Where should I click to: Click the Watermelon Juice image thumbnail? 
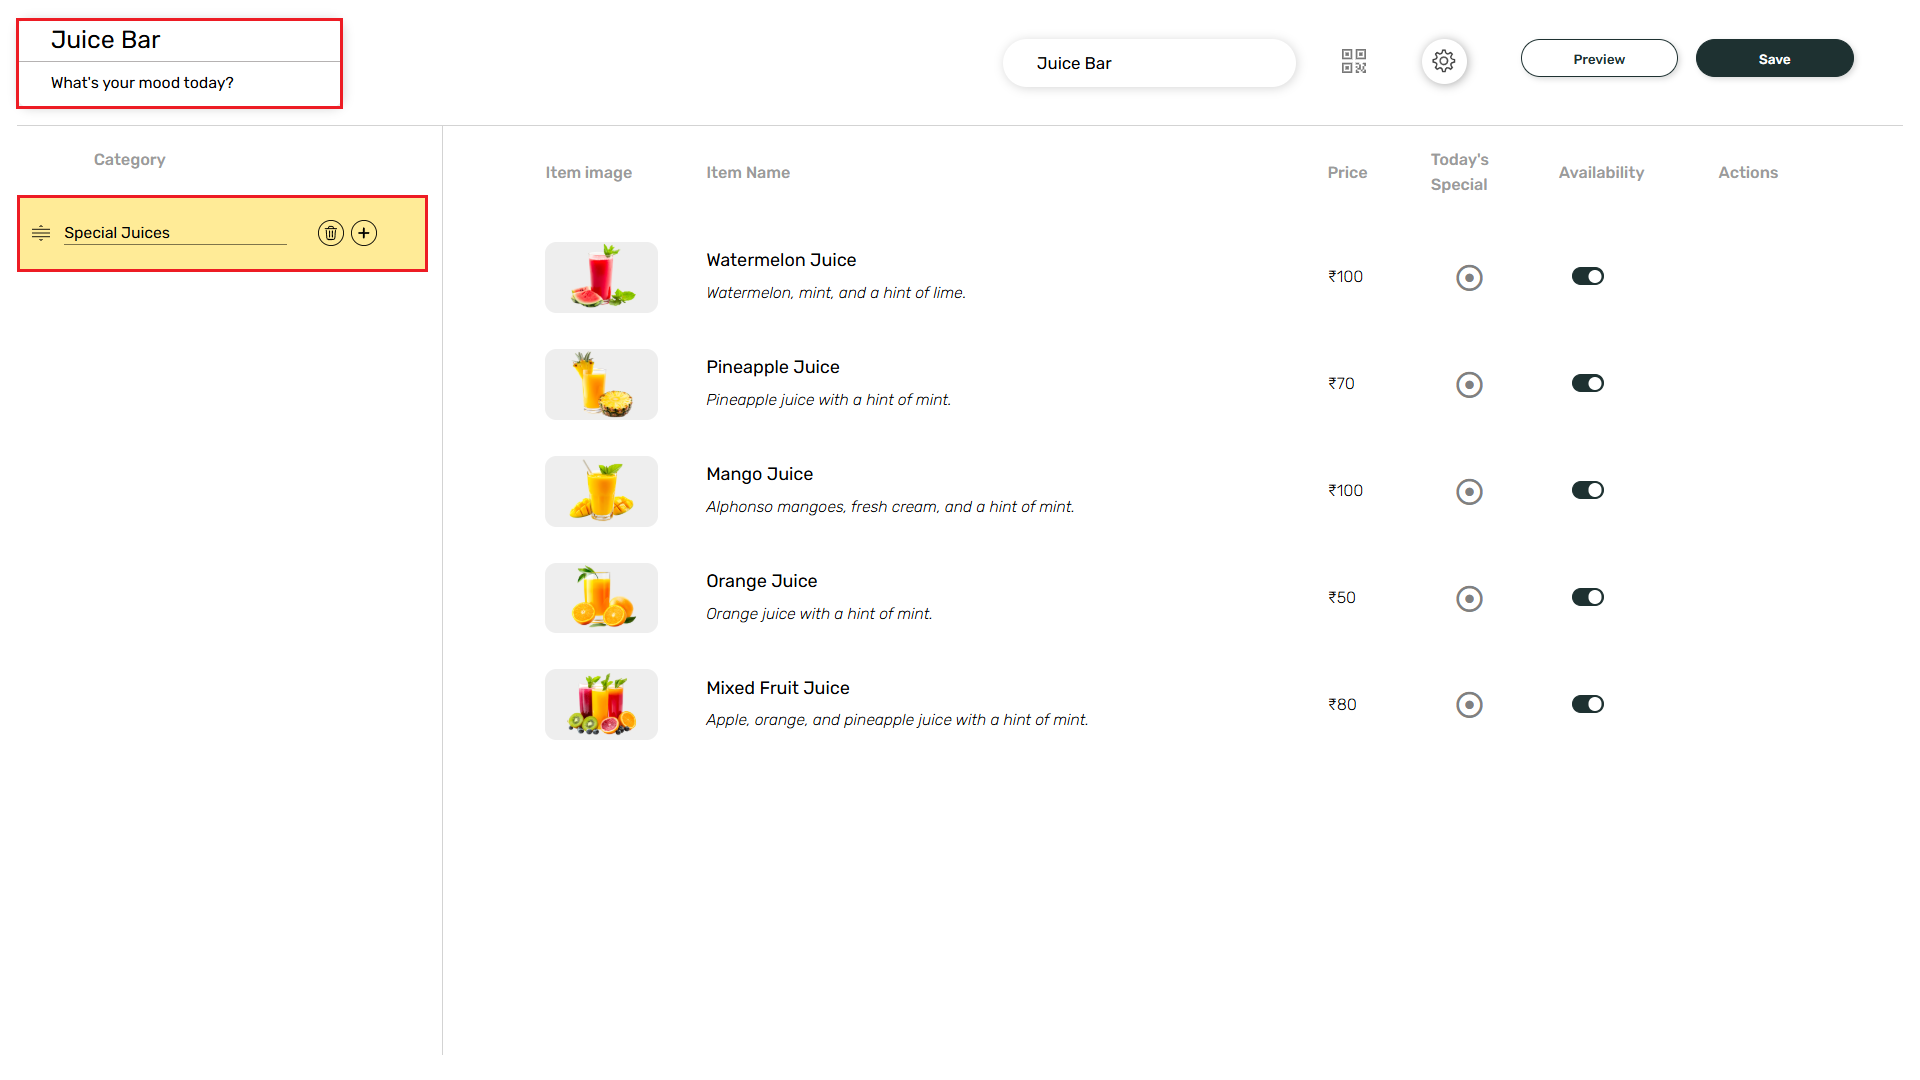tap(600, 277)
